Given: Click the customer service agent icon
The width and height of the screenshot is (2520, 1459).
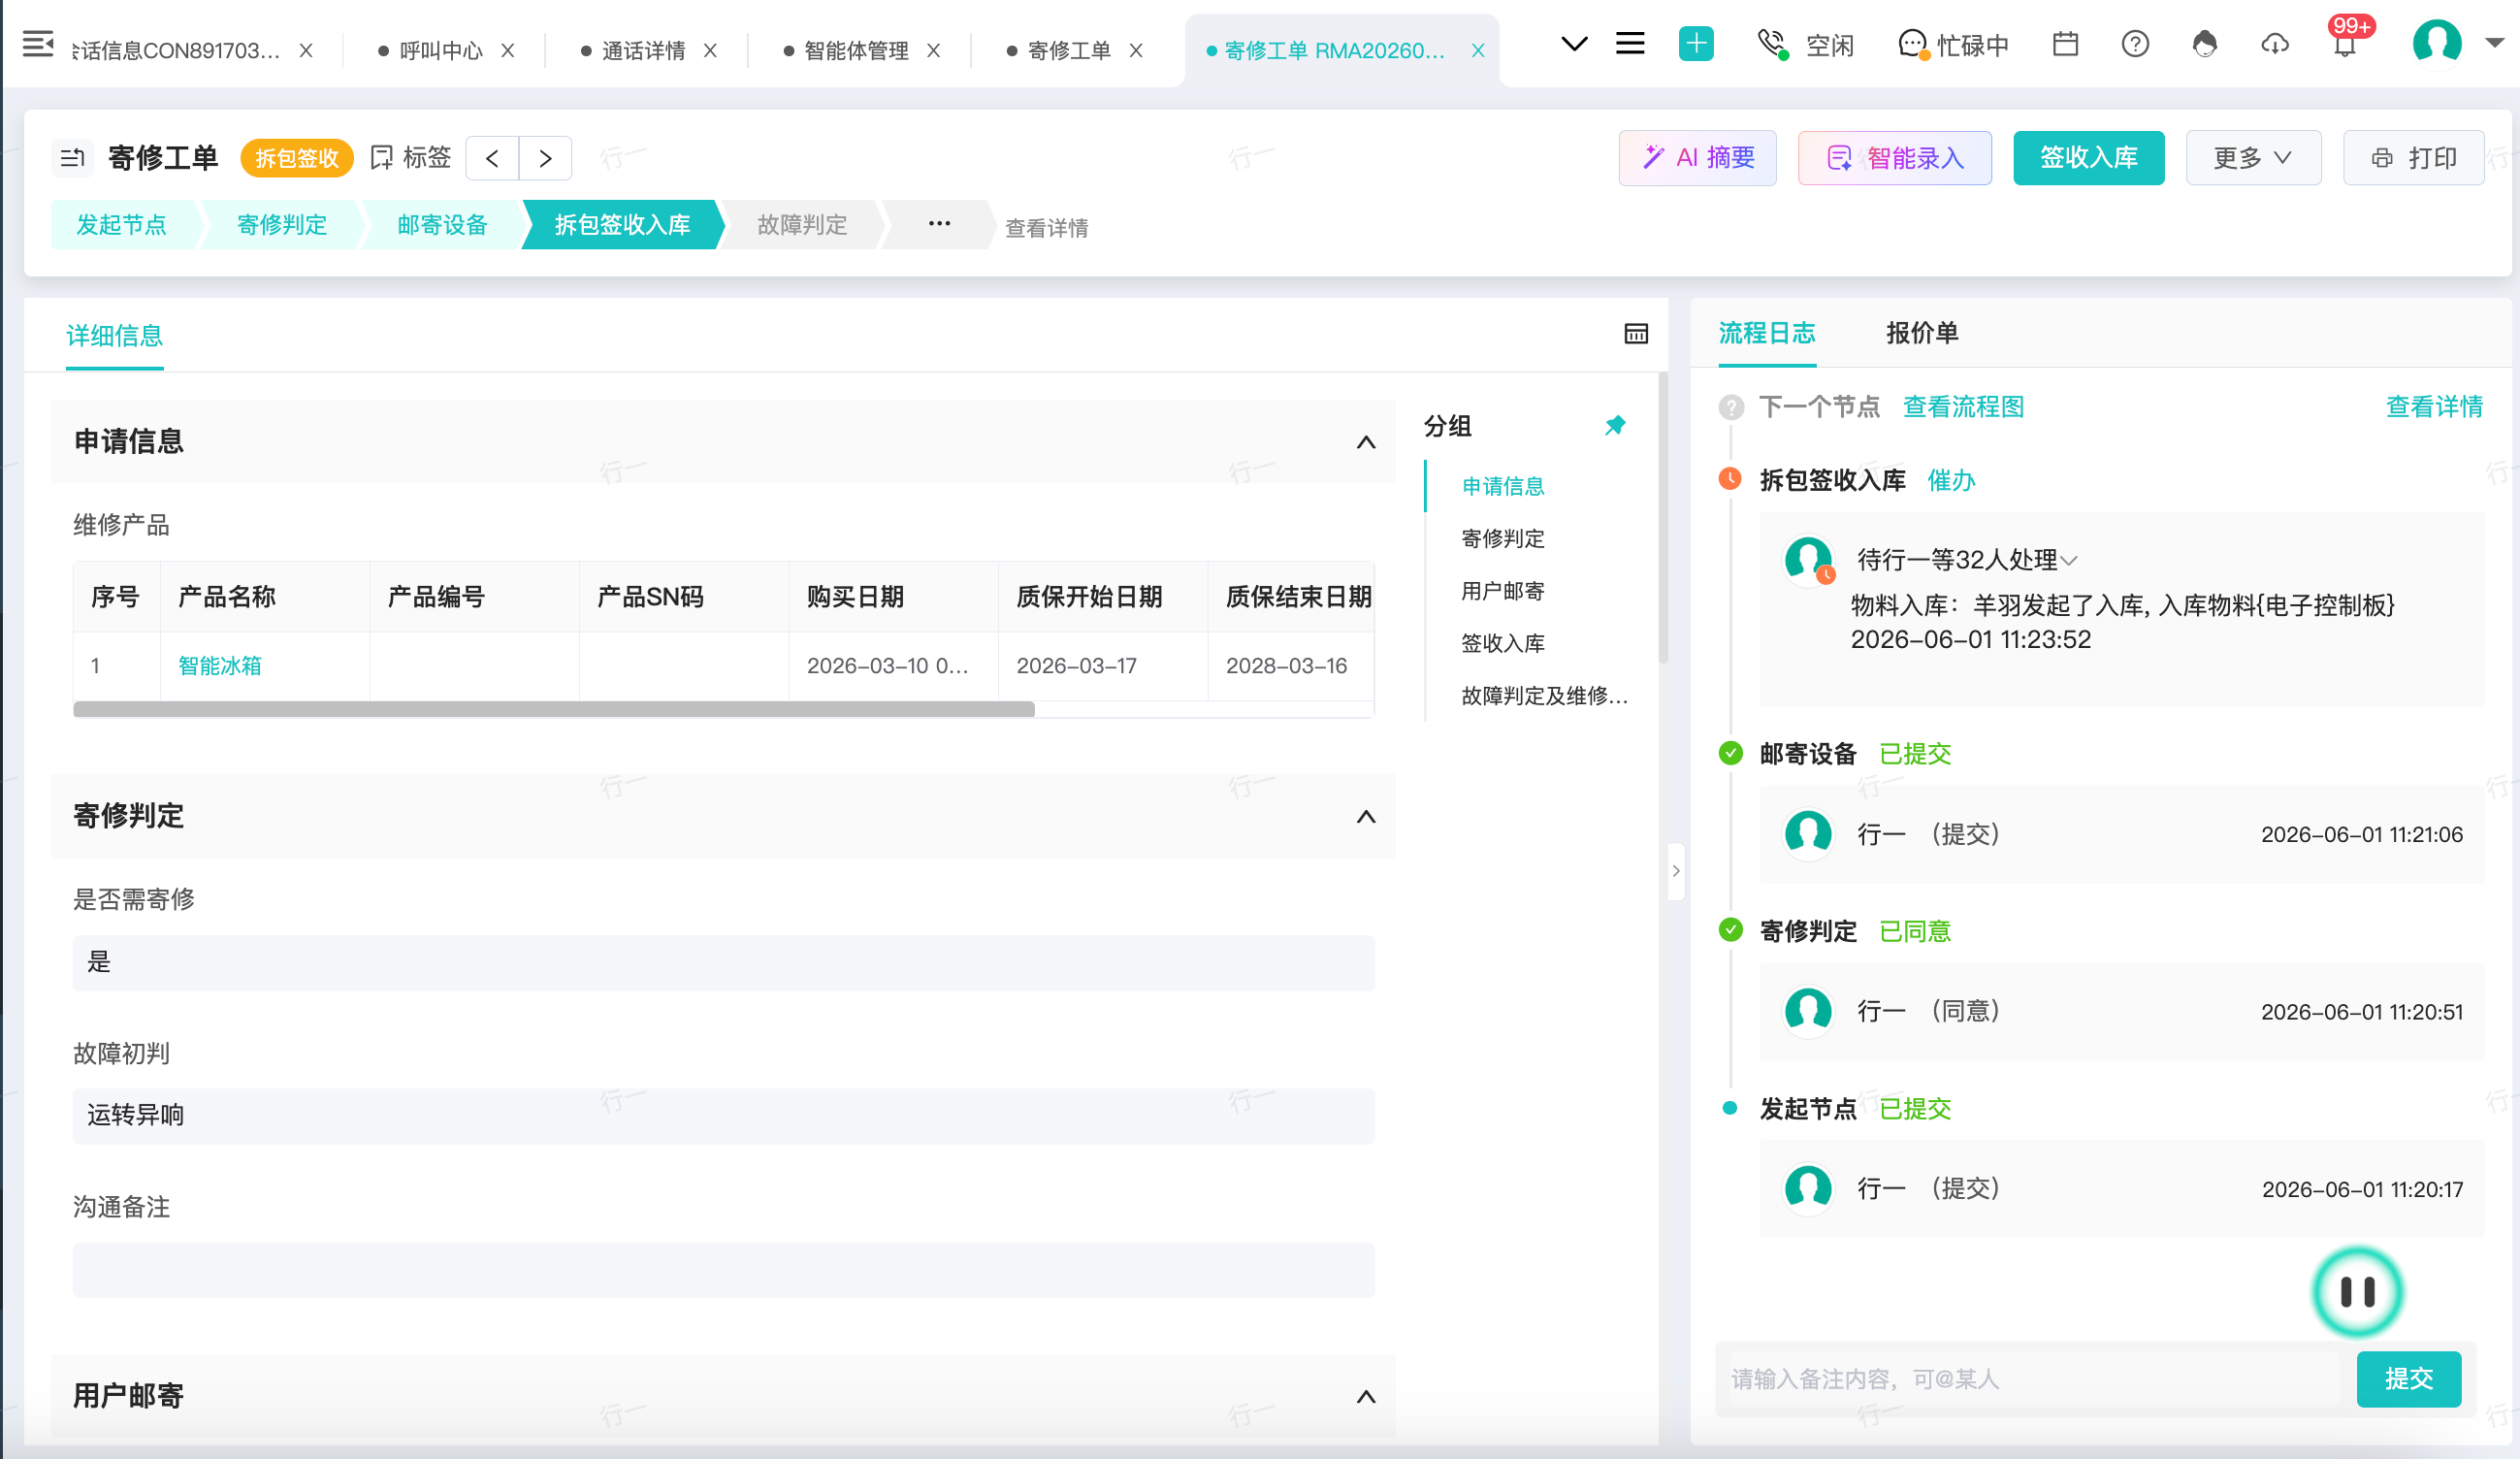Looking at the screenshot, I should (2205, 44).
